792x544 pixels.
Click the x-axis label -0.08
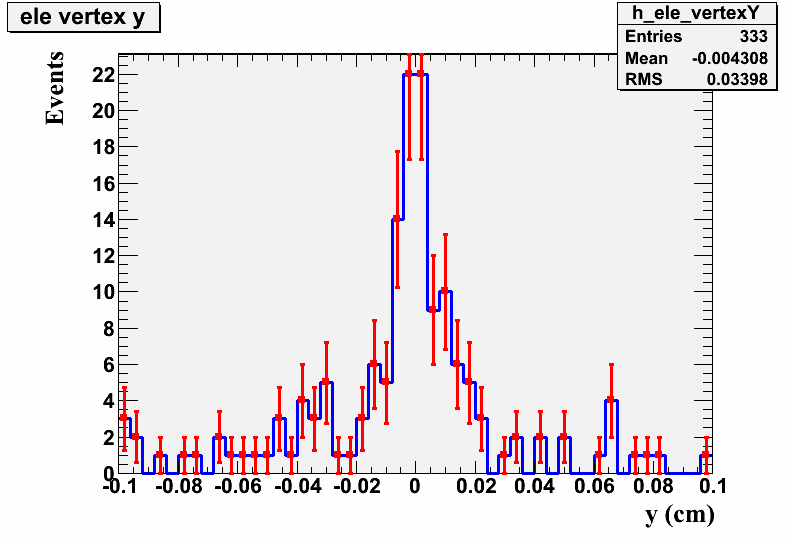(178, 486)
